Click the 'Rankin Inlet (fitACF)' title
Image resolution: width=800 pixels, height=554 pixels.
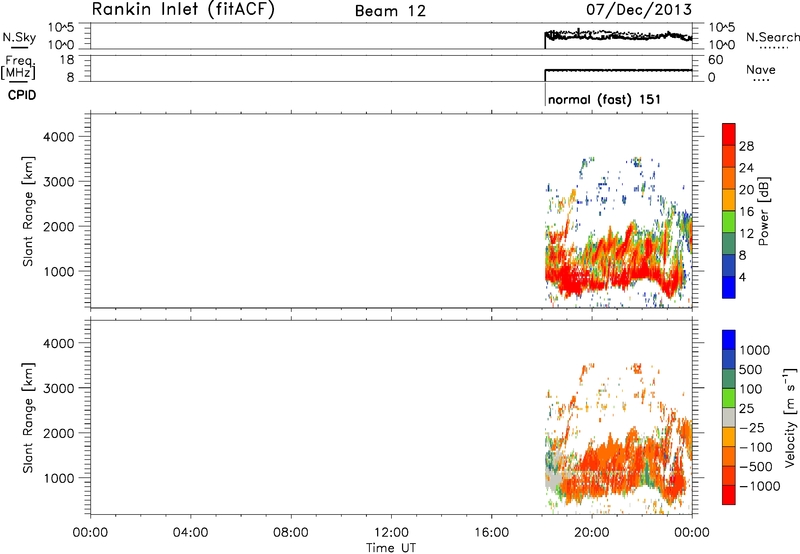[x=183, y=9]
